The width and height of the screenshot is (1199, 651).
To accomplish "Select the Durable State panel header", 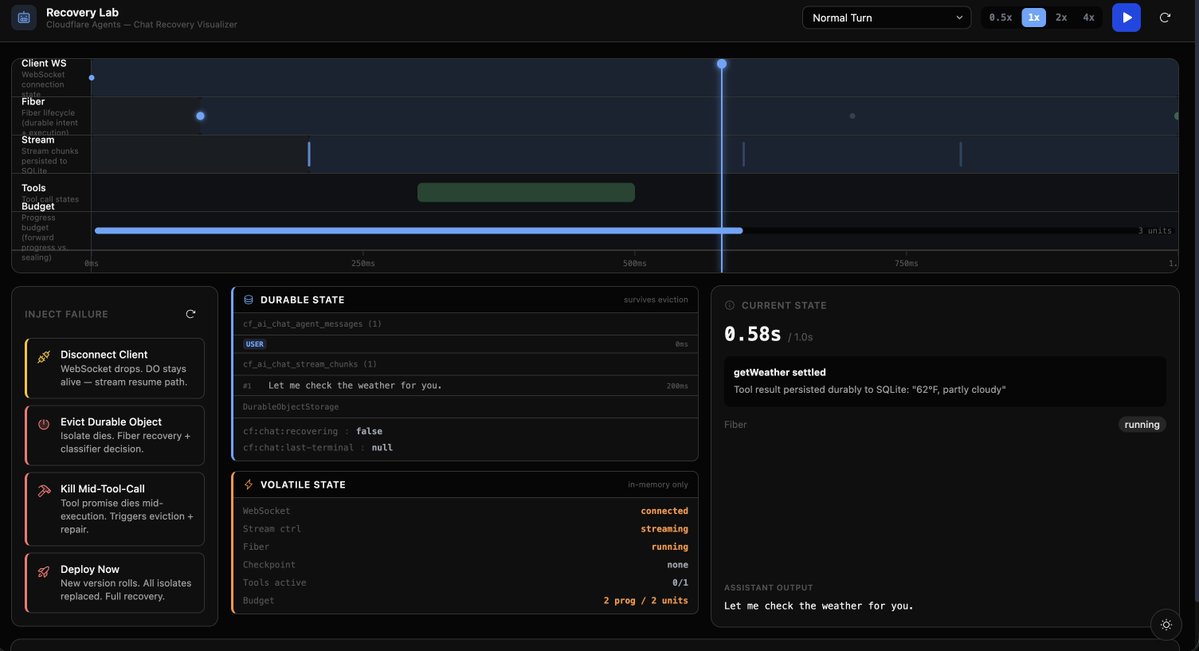I will (x=465, y=300).
